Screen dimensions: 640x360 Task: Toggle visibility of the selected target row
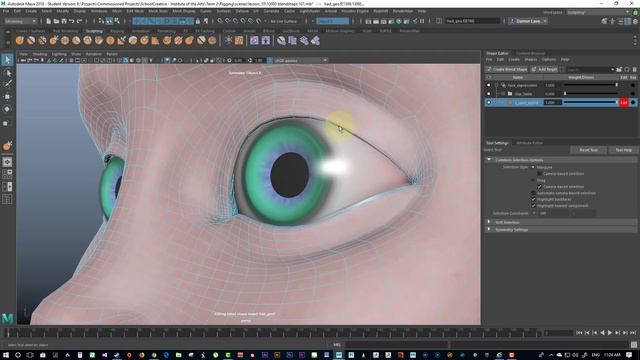pyautogui.click(x=489, y=102)
